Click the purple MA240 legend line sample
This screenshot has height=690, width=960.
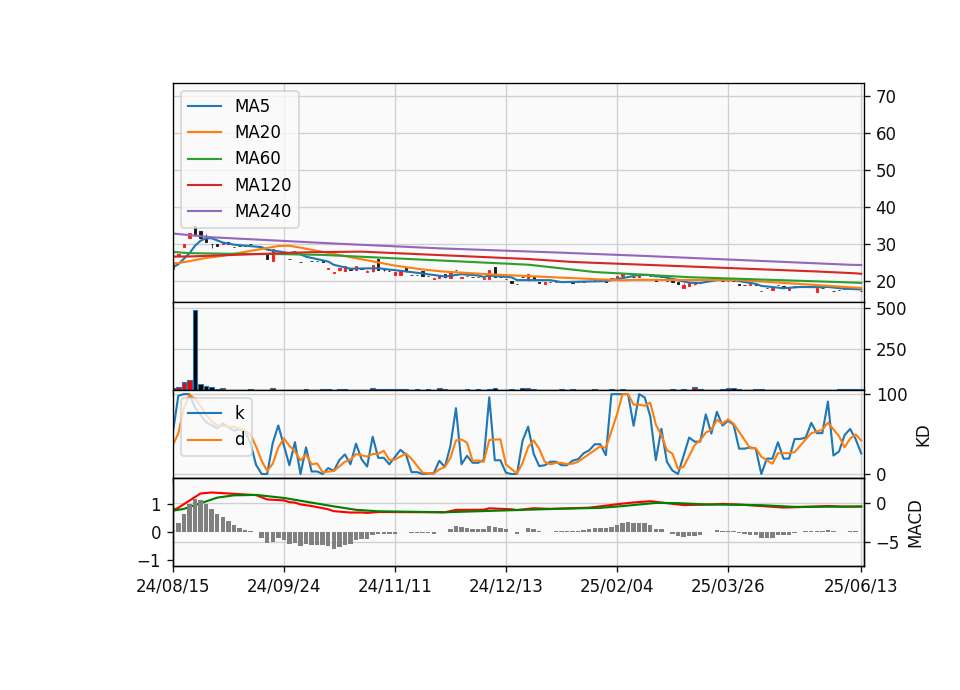pos(204,212)
